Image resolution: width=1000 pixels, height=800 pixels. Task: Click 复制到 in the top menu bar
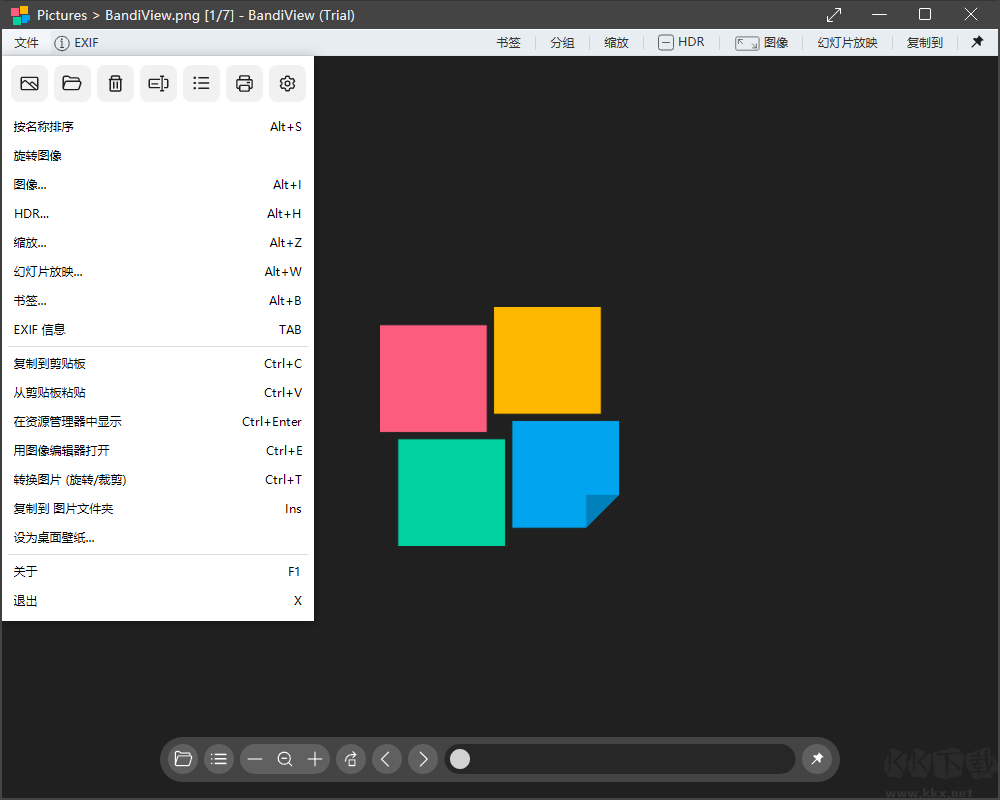point(925,43)
